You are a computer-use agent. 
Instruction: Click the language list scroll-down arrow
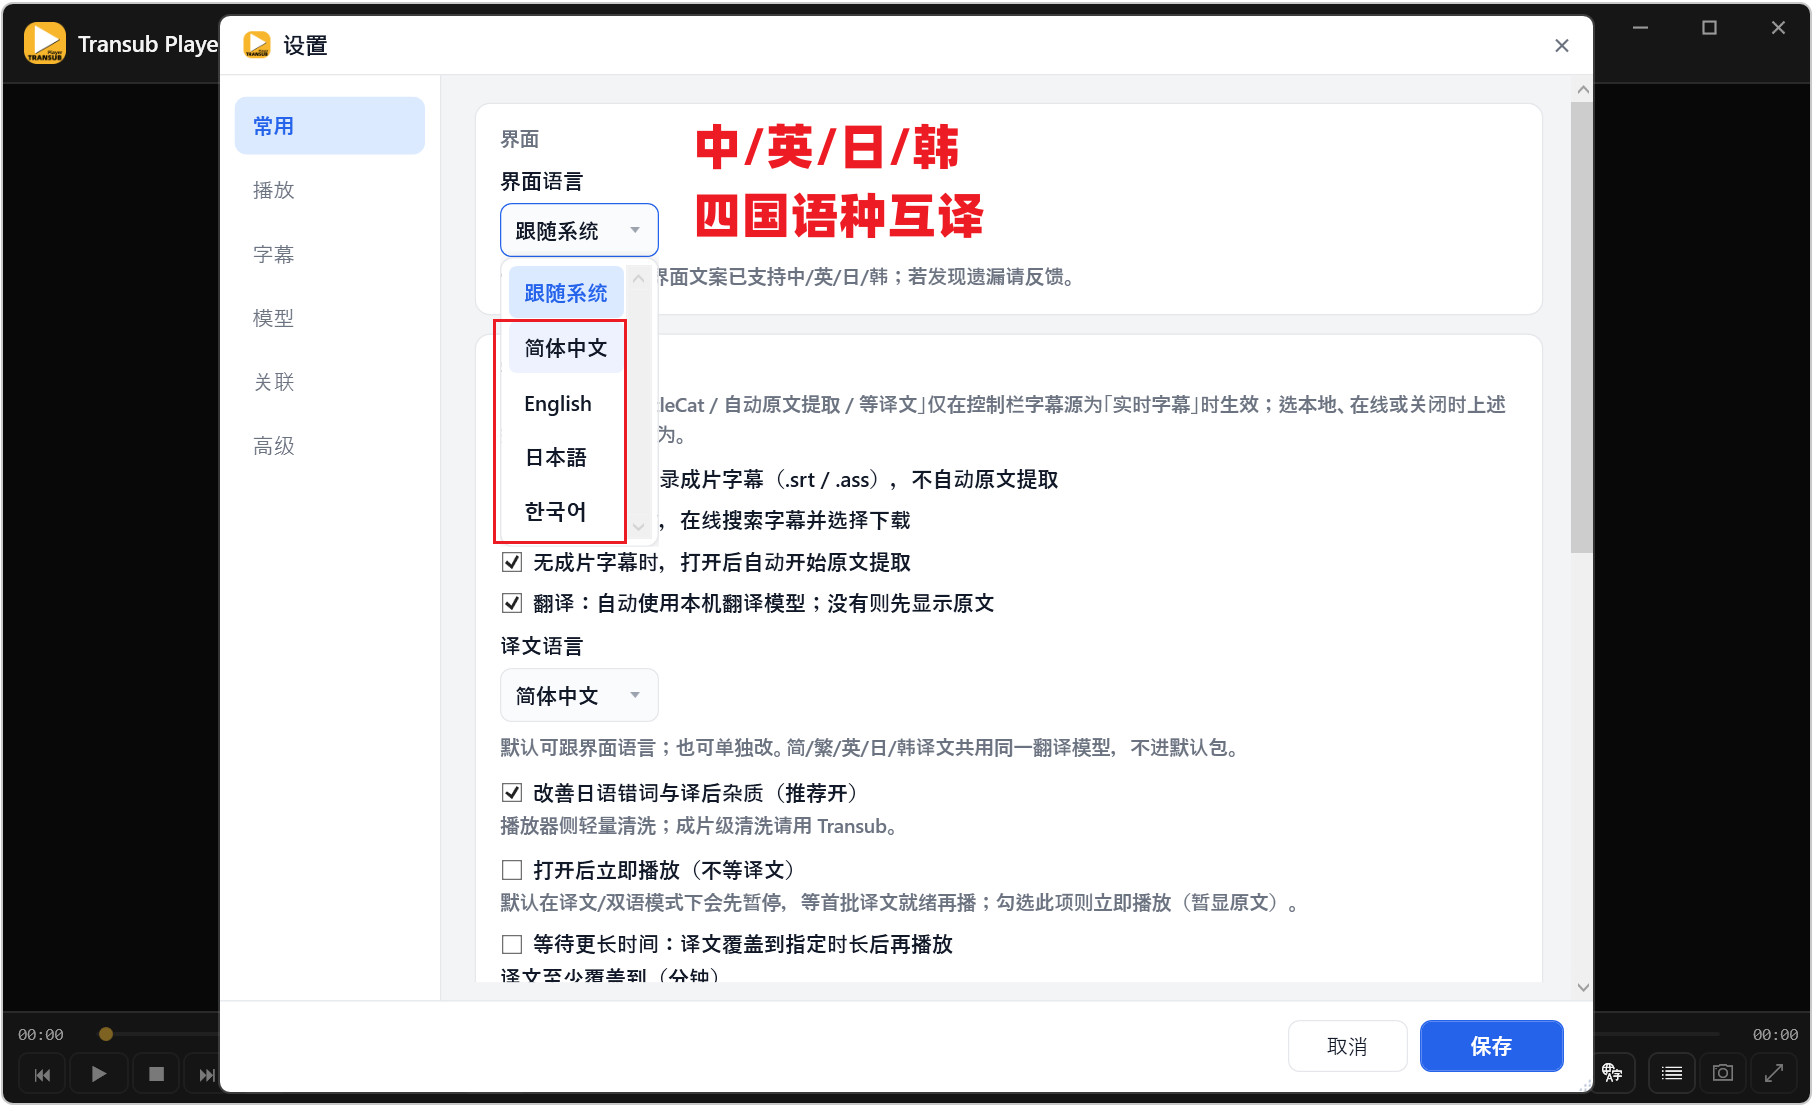639,526
